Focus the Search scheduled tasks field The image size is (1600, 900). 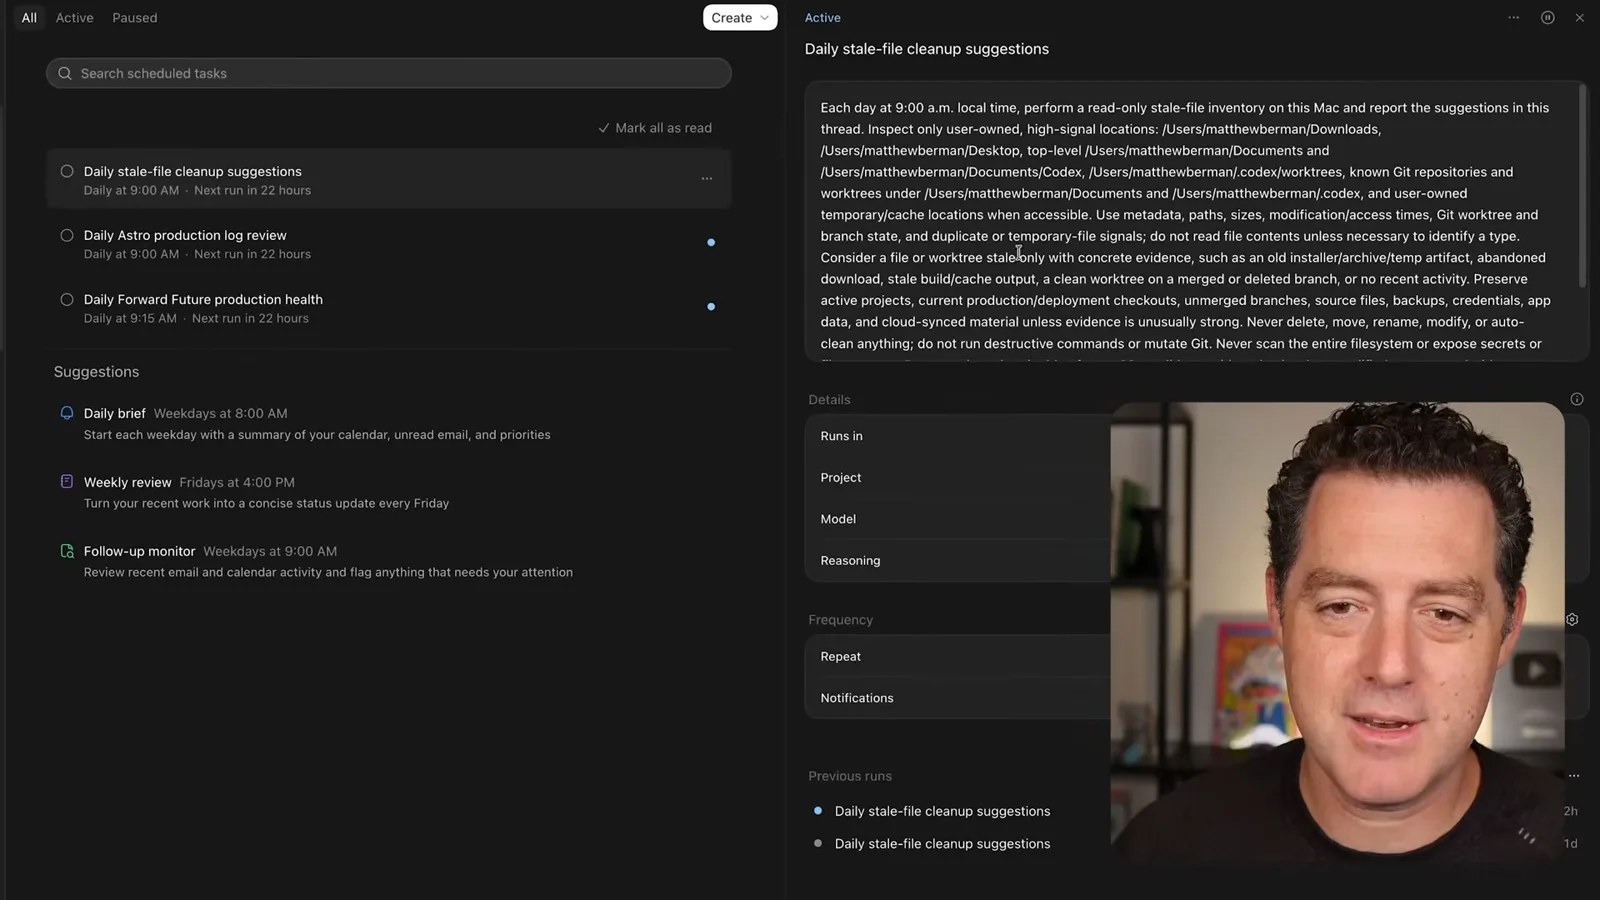(x=389, y=73)
